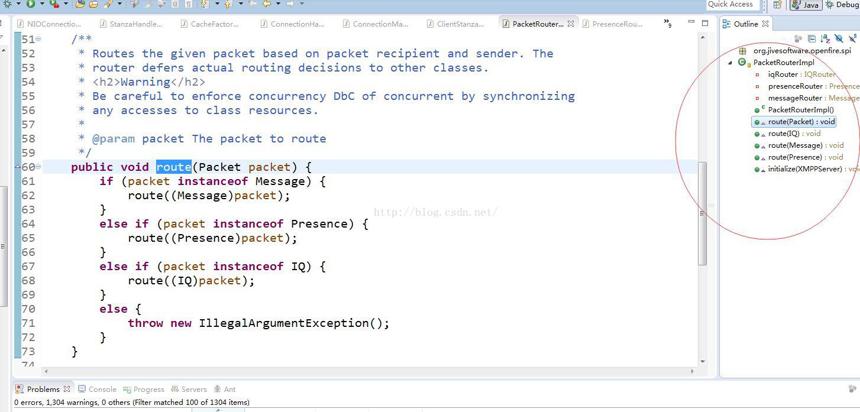Click the green Run button in toolbar
The height and width of the screenshot is (412, 860).
point(31,3)
